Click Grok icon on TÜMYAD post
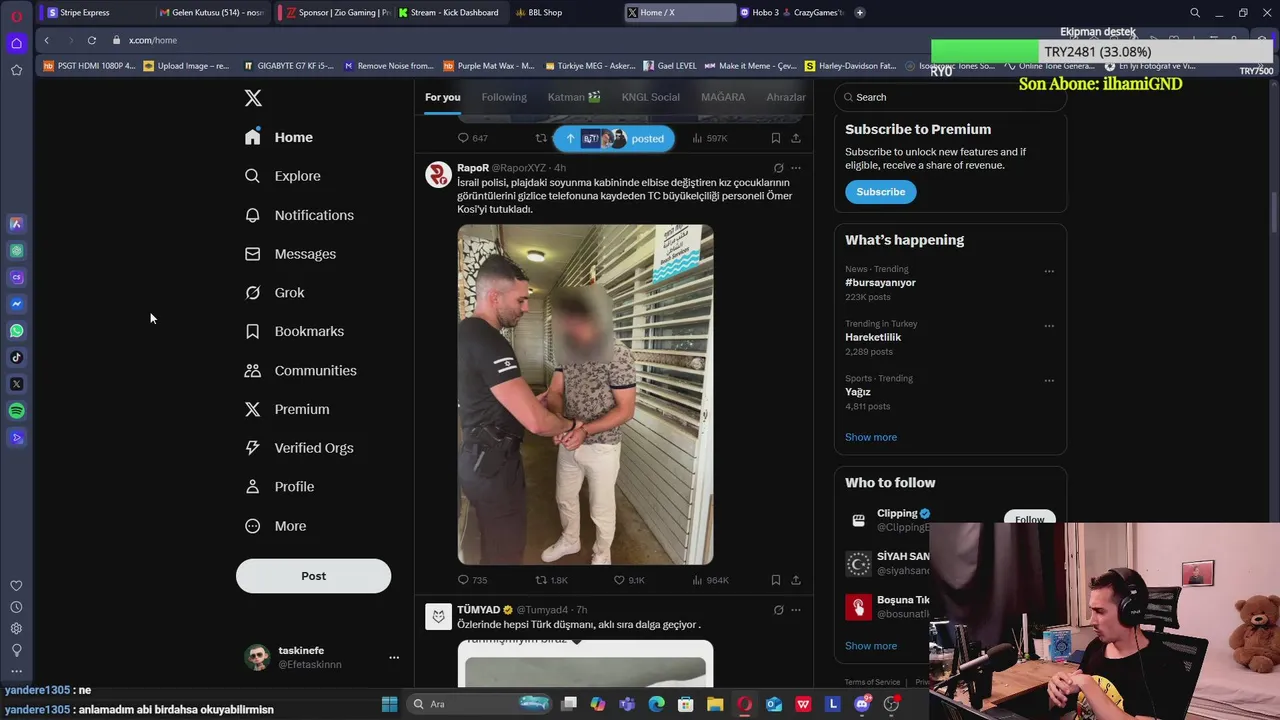Viewport: 1280px width, 720px height. coord(778,610)
